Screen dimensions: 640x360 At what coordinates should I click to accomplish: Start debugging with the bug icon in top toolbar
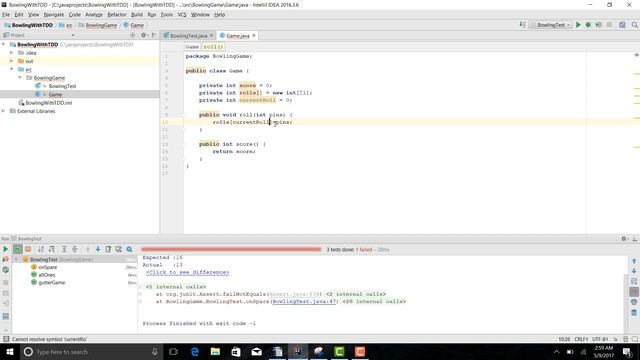click(x=588, y=25)
